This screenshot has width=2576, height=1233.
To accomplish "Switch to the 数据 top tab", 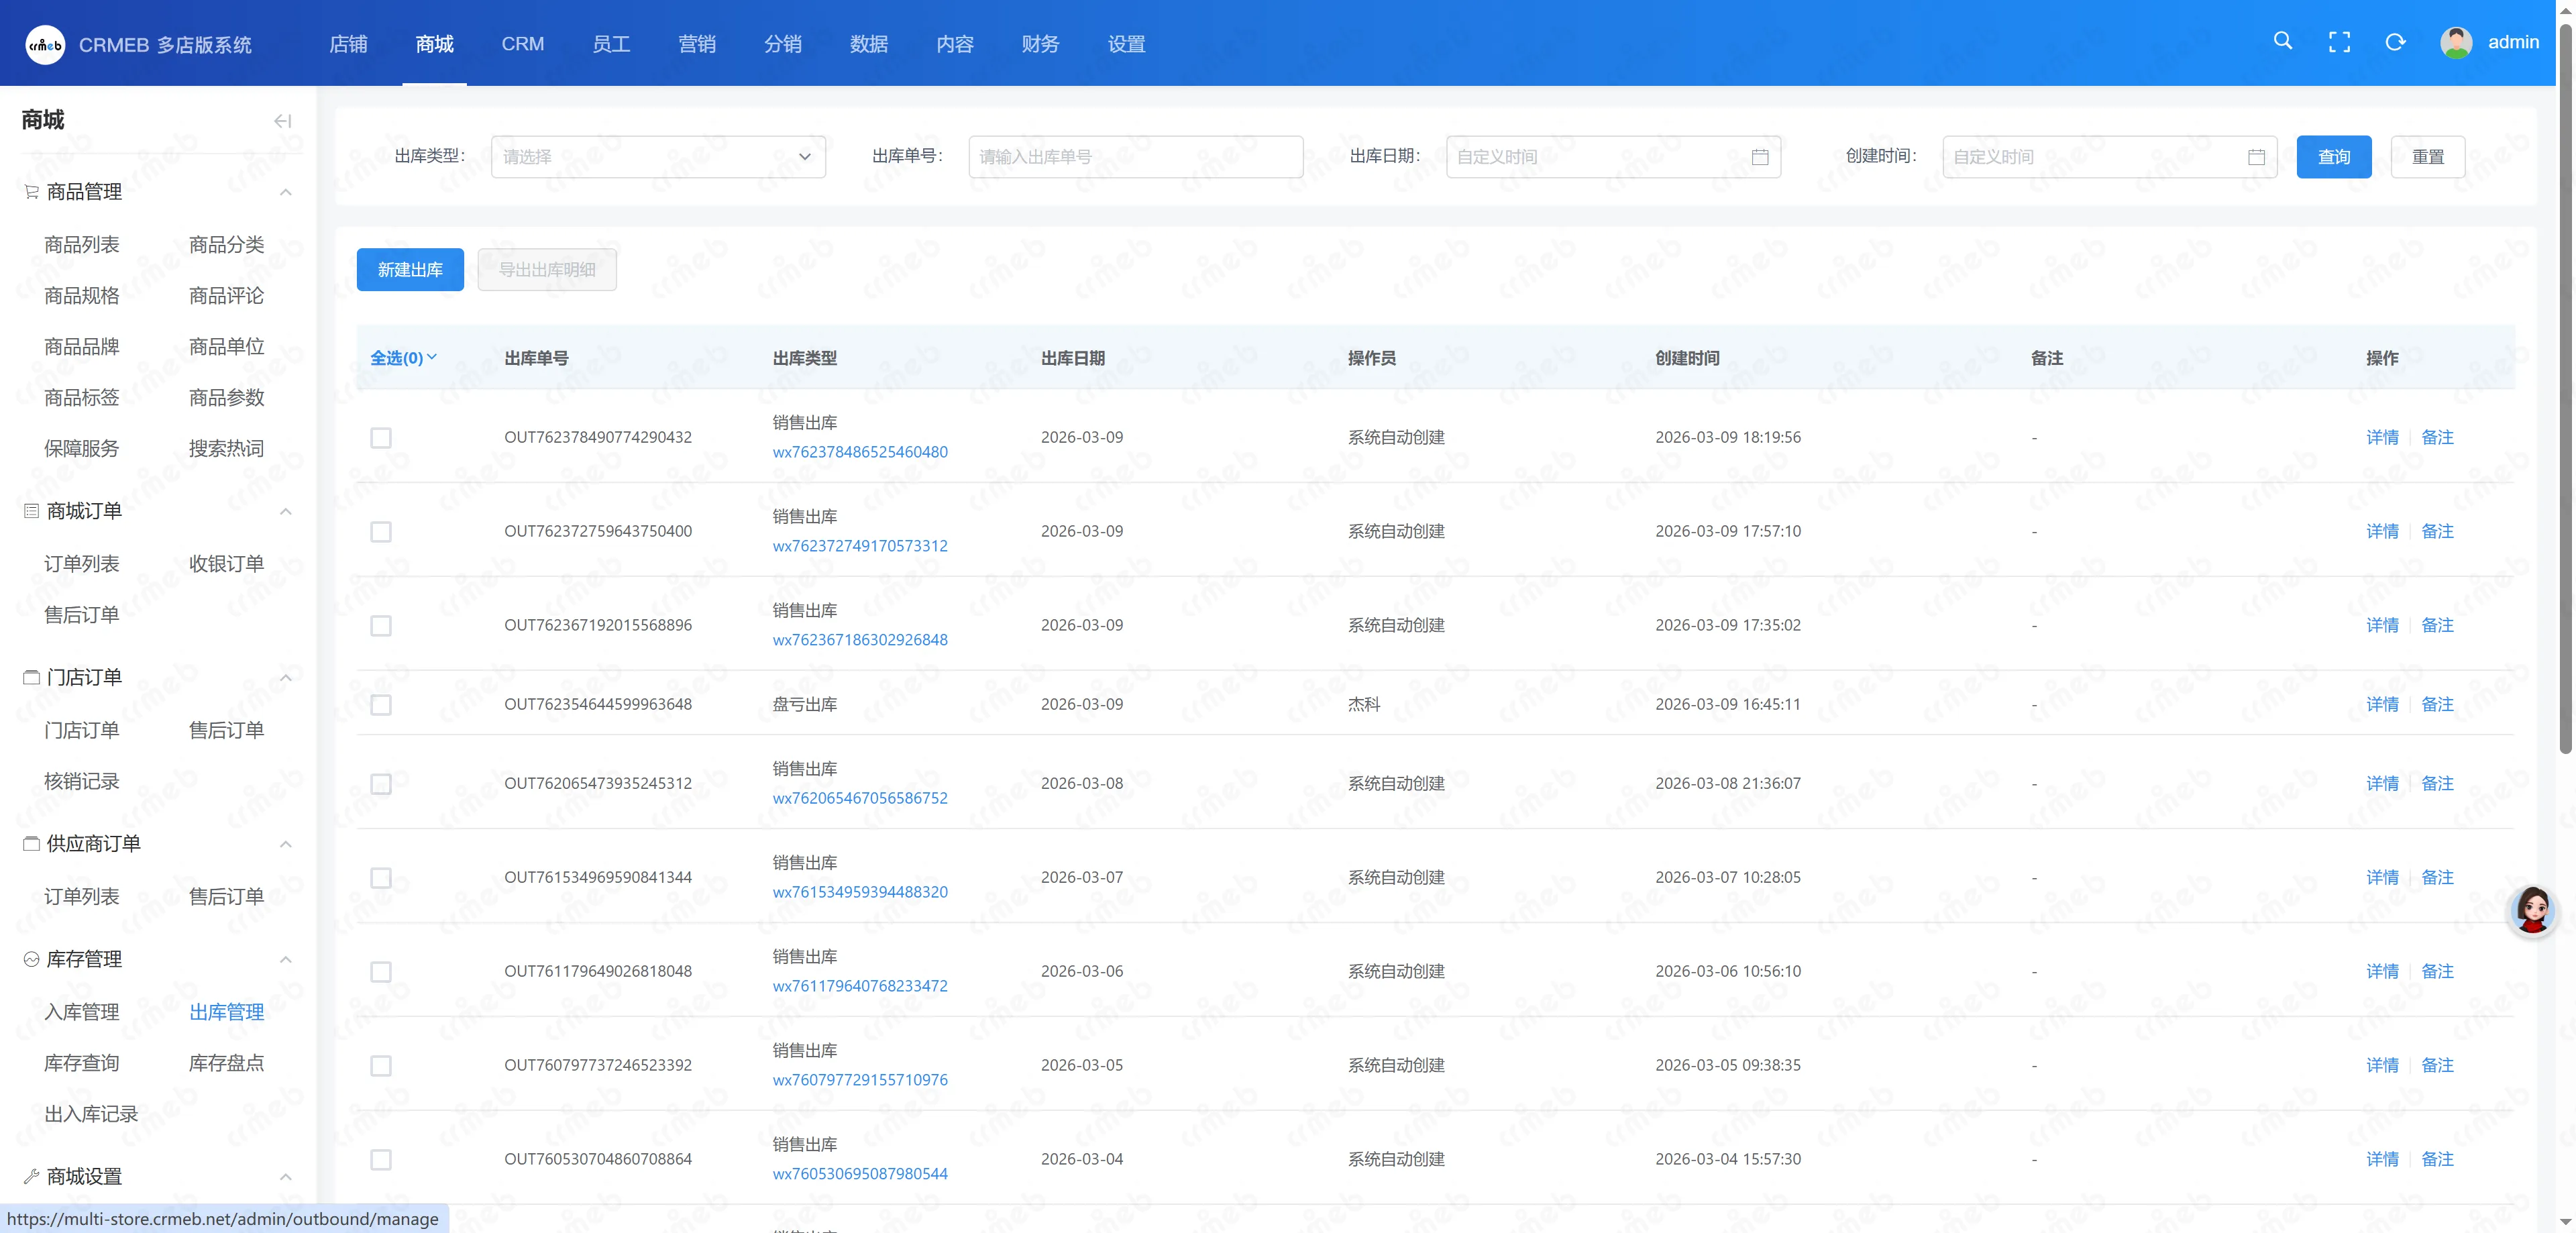I will point(869,44).
